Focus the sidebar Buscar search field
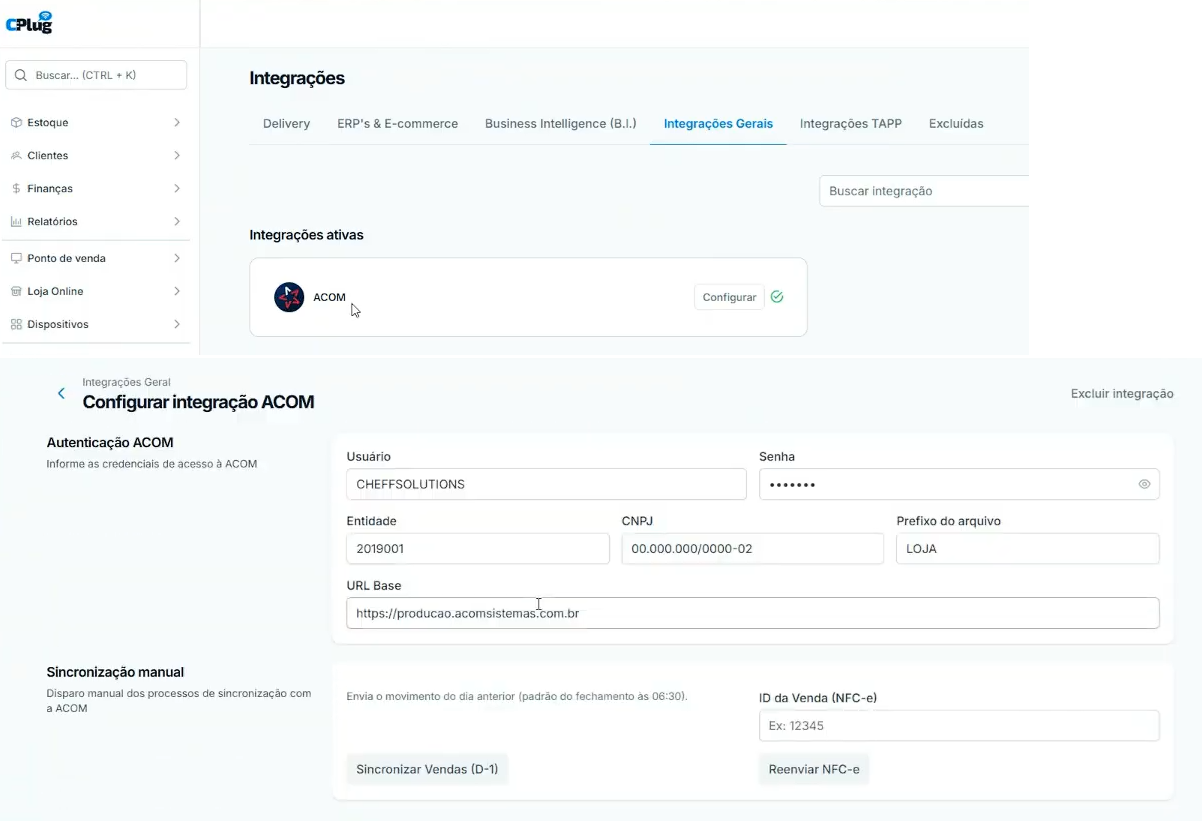 [x=96, y=75]
